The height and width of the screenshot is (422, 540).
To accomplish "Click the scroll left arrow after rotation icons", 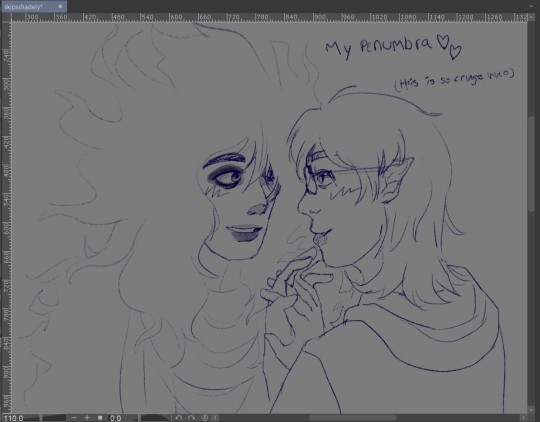I will point(215,418).
